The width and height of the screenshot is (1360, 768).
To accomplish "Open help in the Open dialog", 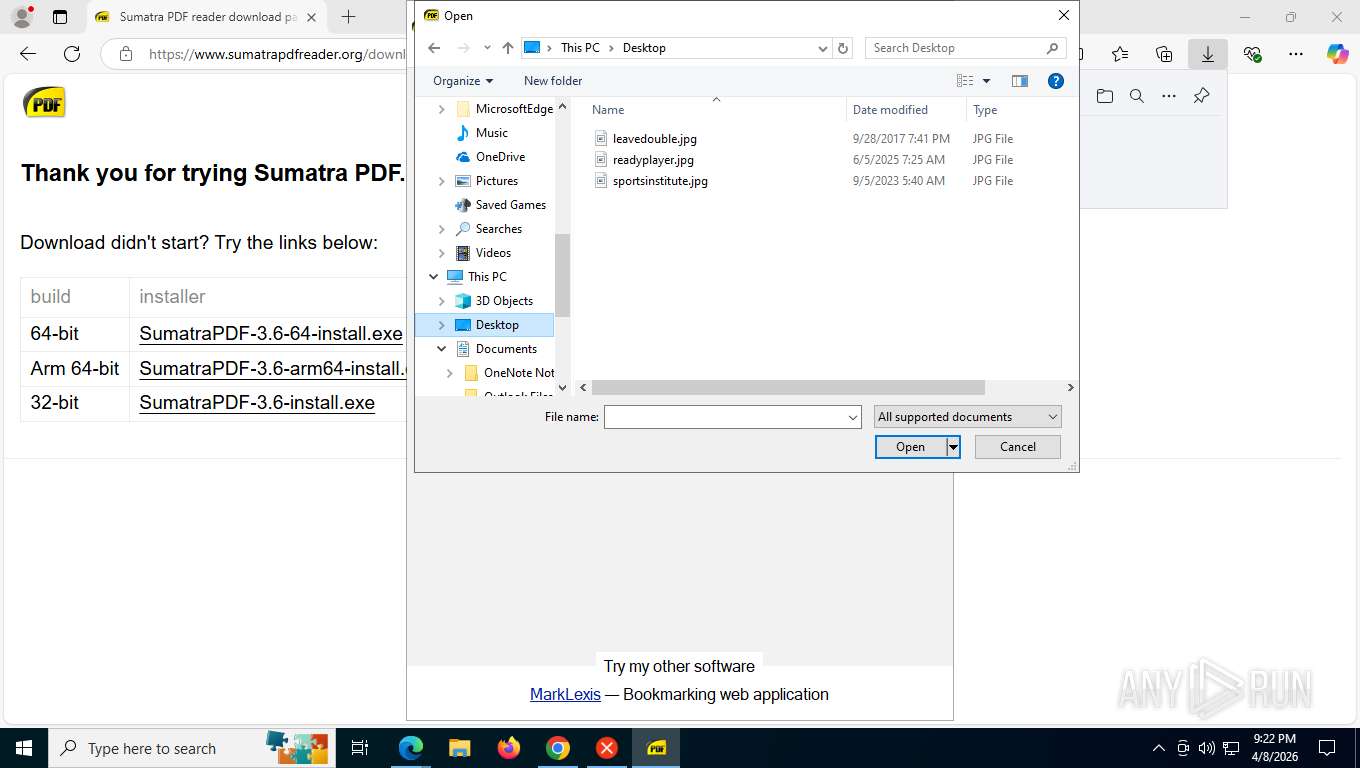I will pos(1055,81).
